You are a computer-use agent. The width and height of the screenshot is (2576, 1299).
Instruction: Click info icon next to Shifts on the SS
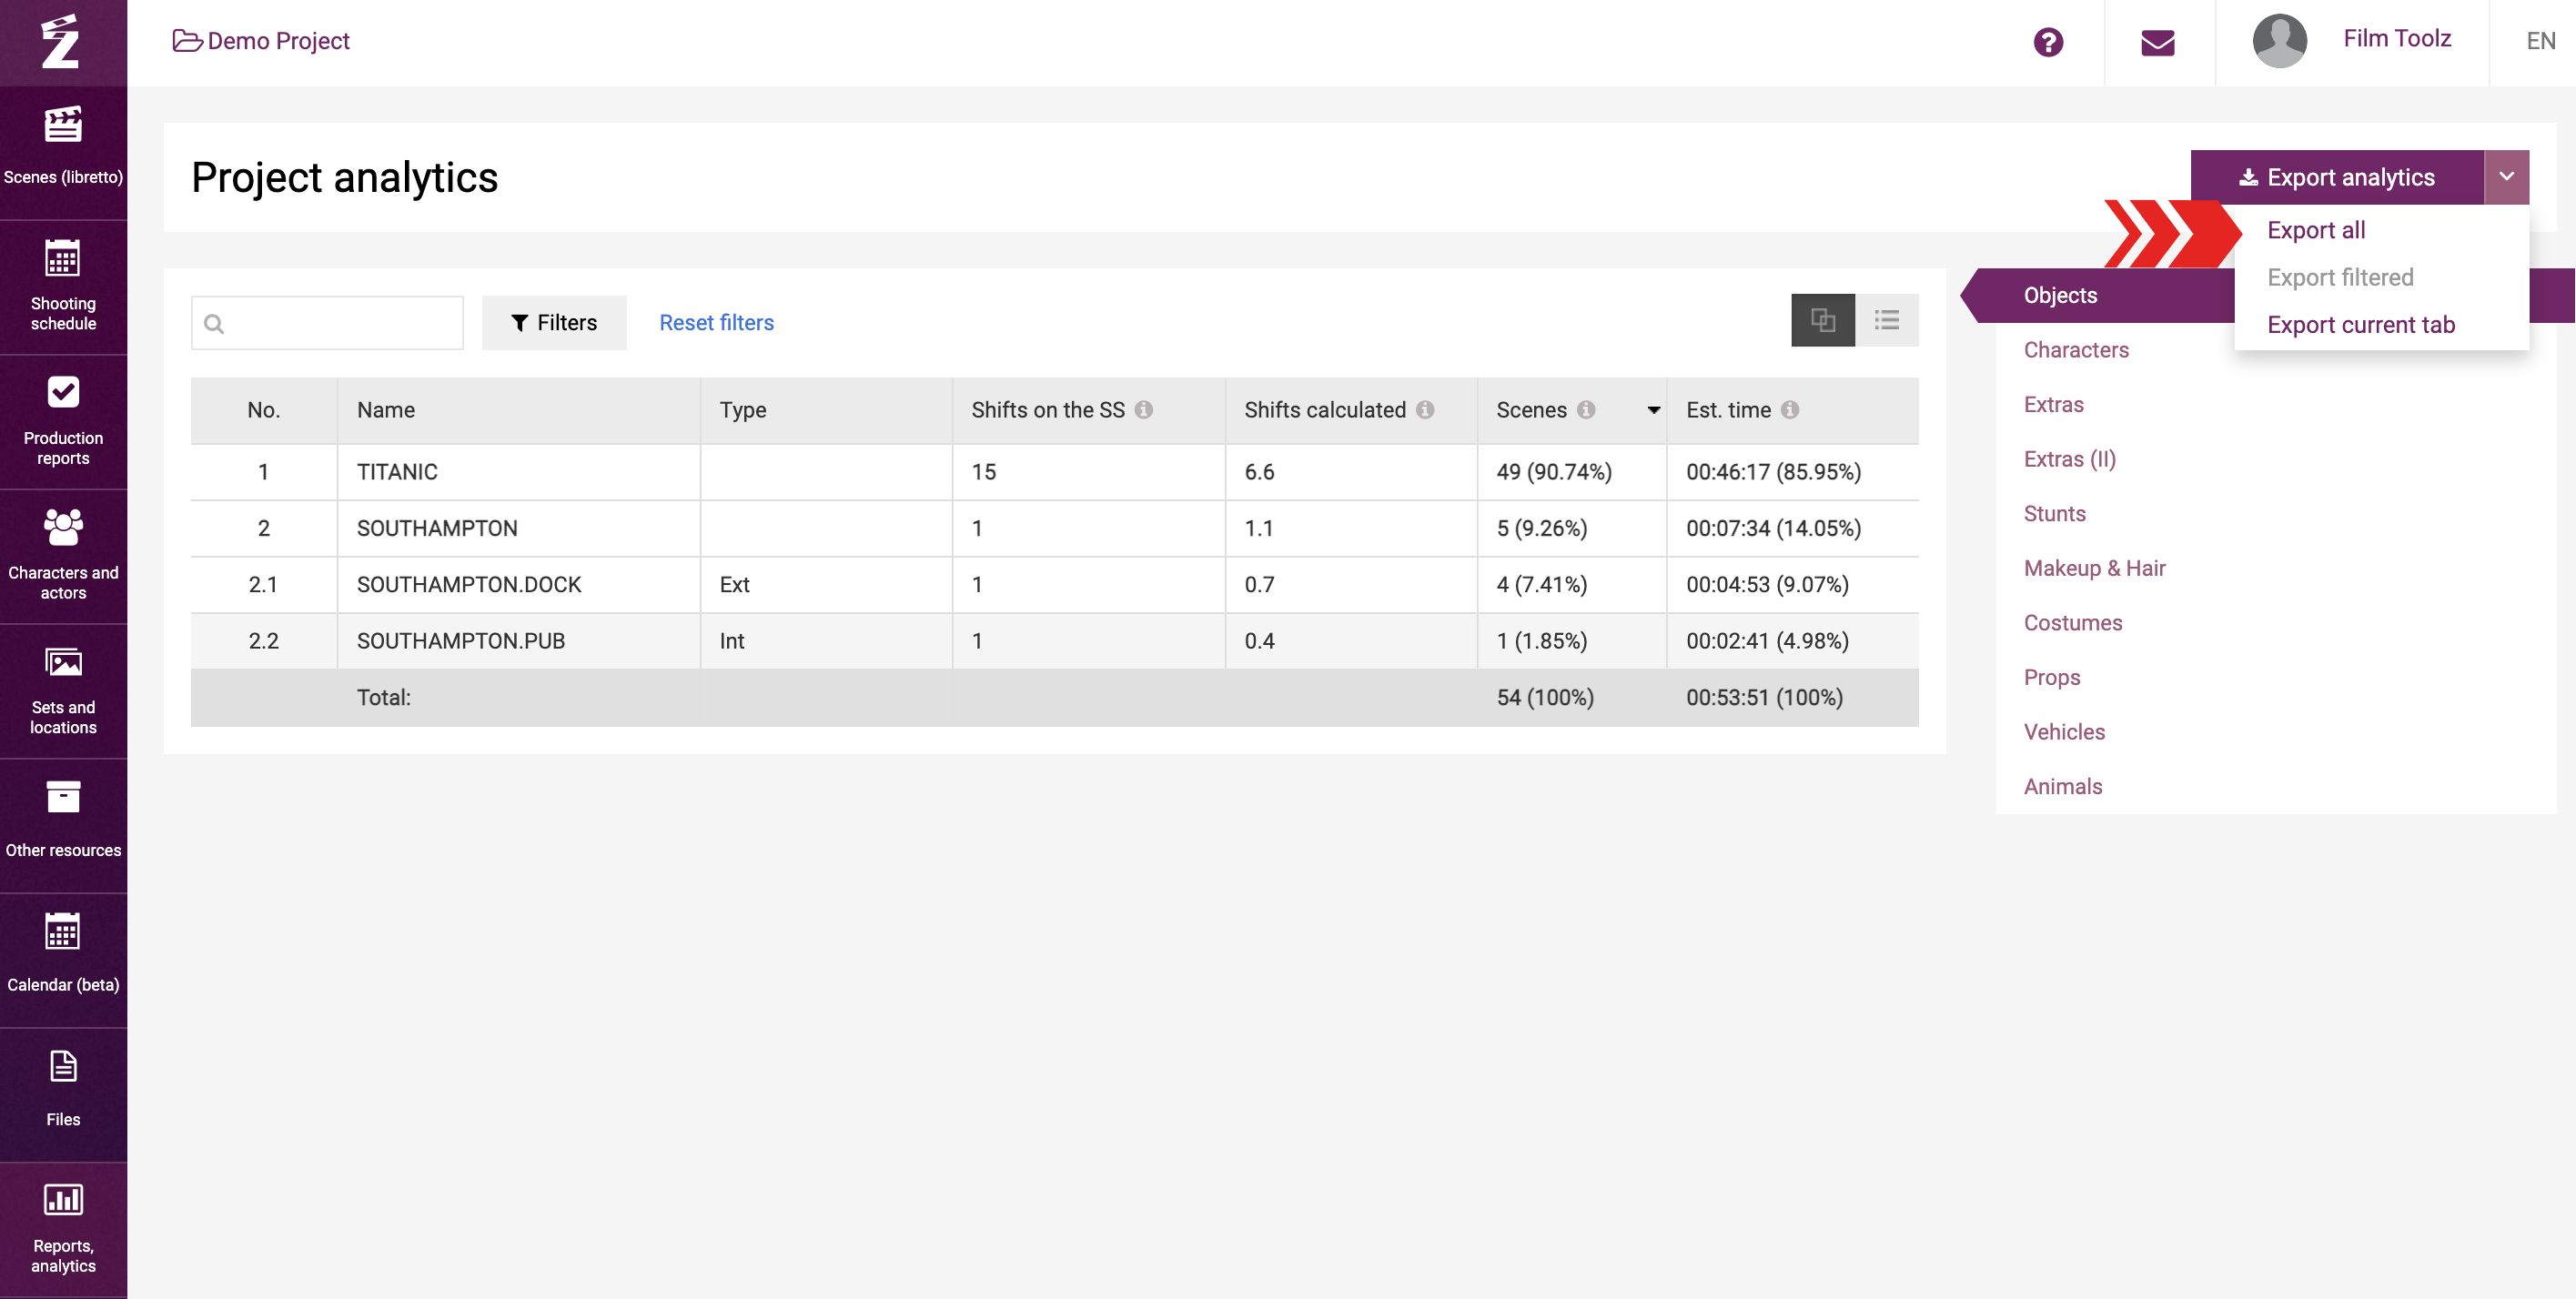[1144, 410]
